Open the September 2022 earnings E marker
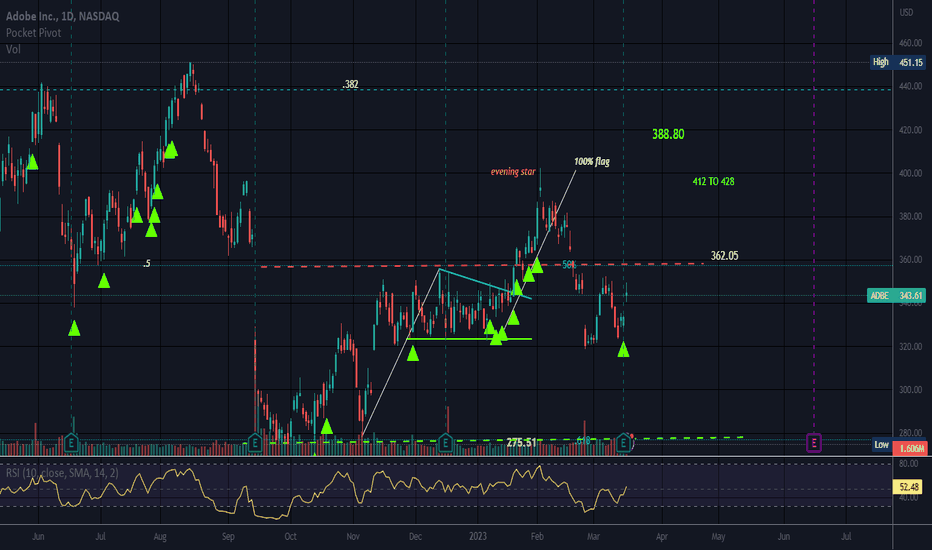The height and width of the screenshot is (550, 932). 255,443
